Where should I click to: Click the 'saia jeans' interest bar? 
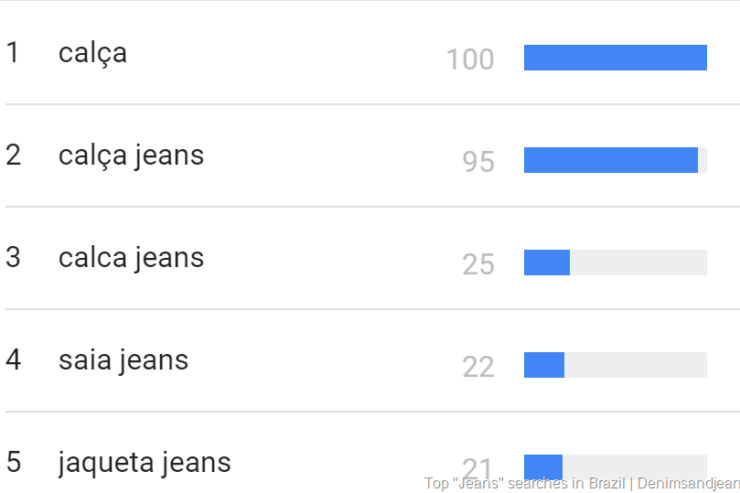click(544, 365)
